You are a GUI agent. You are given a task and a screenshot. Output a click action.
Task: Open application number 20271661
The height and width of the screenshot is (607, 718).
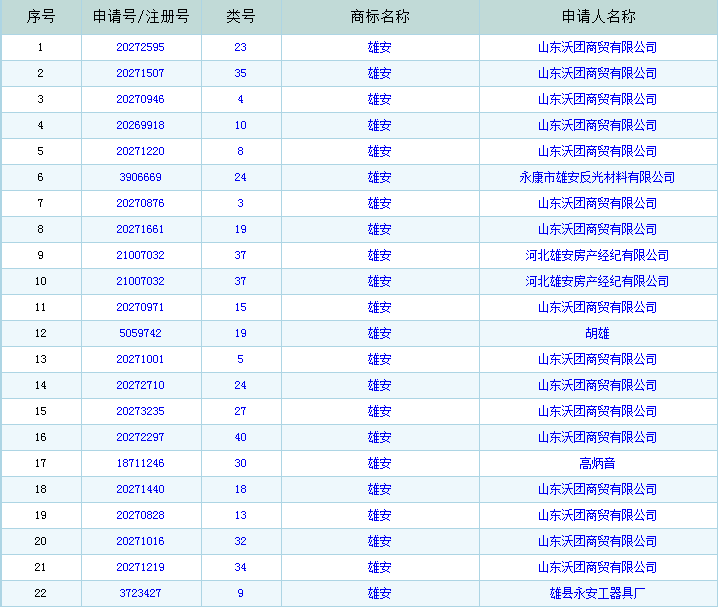pyautogui.click(x=140, y=229)
